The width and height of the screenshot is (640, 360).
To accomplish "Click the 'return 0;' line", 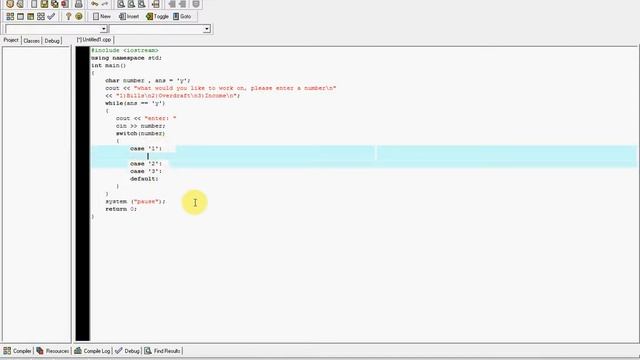I will click(x=121, y=209).
